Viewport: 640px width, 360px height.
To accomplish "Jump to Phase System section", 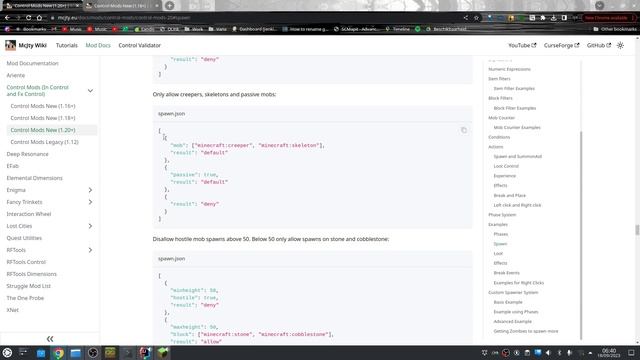I will tap(502, 215).
